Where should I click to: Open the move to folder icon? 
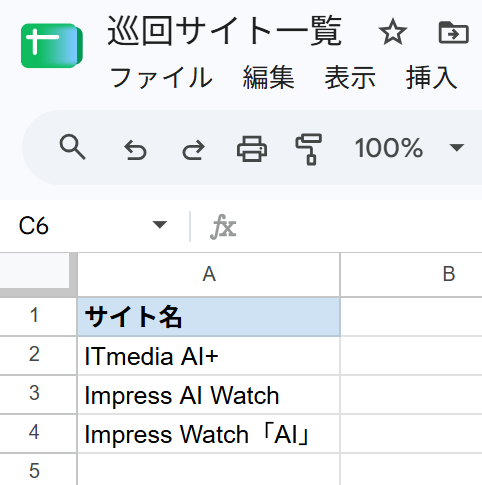454,32
